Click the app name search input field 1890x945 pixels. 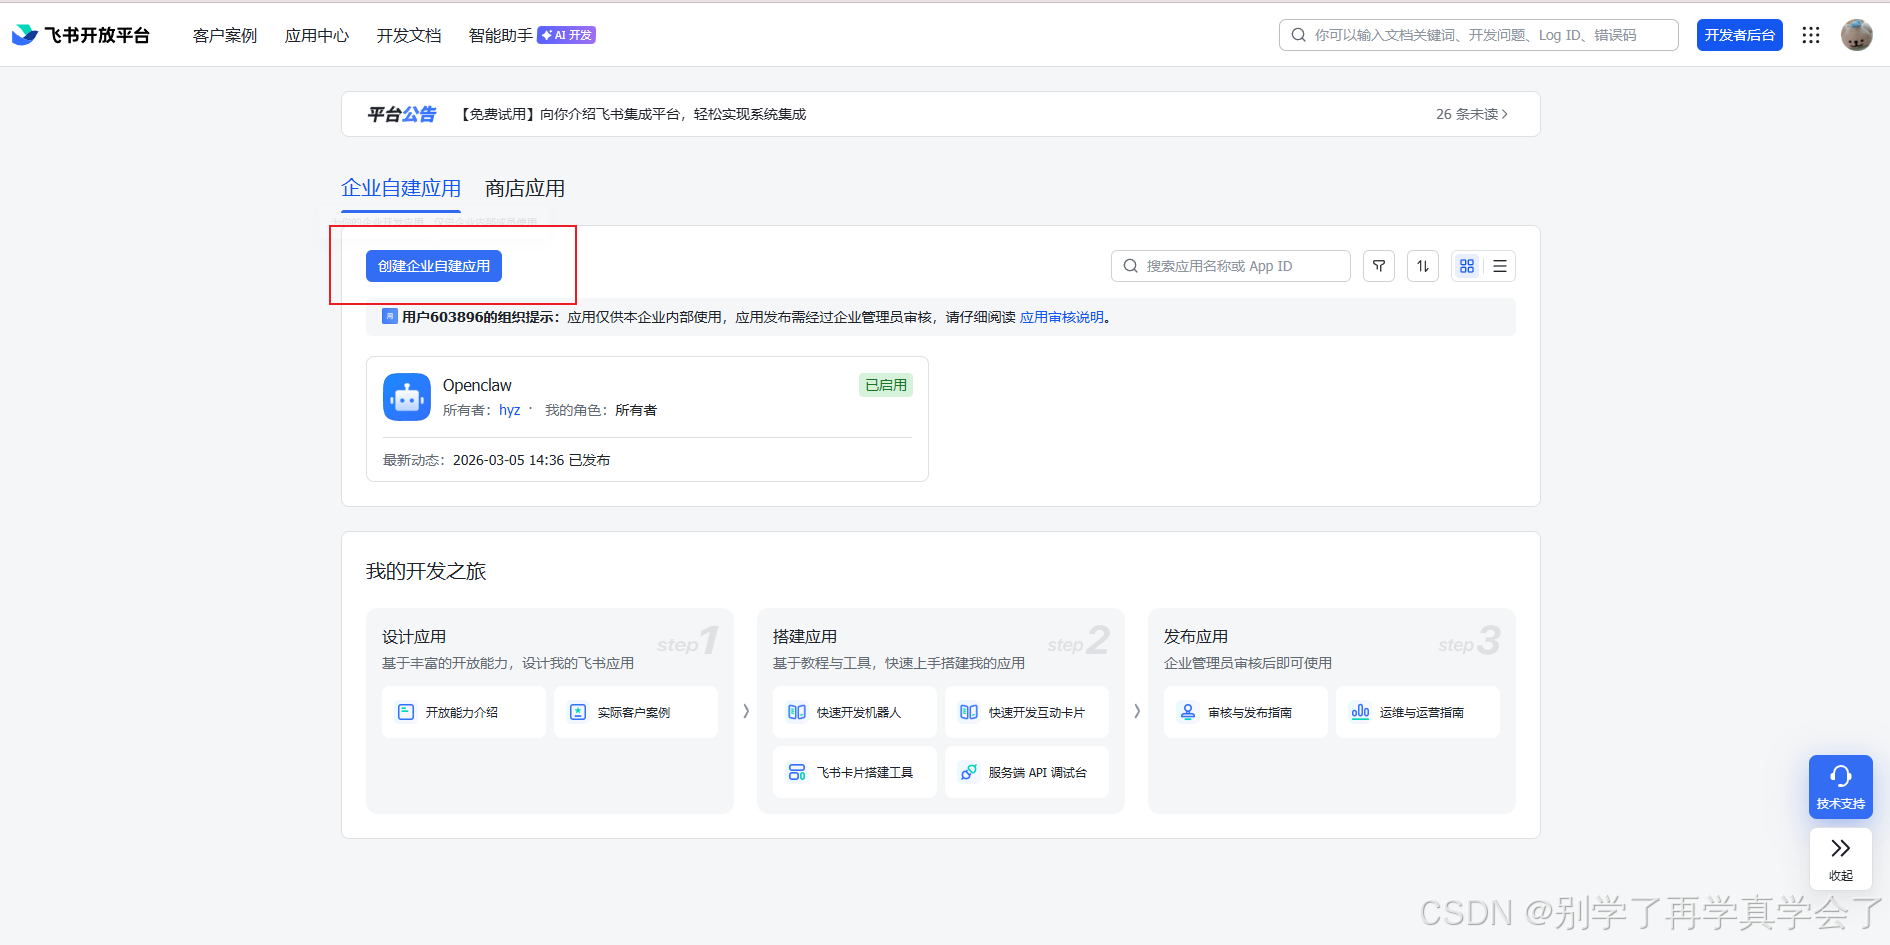(x=1240, y=266)
